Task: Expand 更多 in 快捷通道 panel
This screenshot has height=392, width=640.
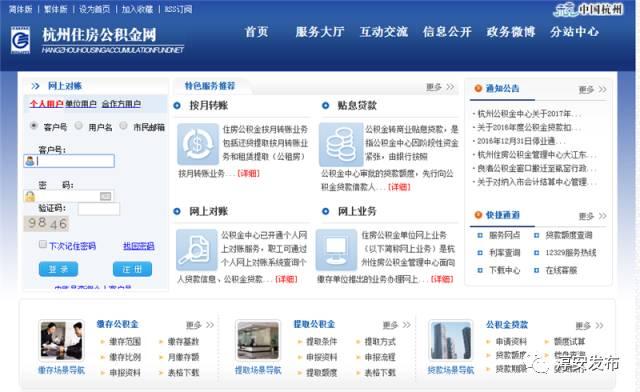Action: pos(593,216)
